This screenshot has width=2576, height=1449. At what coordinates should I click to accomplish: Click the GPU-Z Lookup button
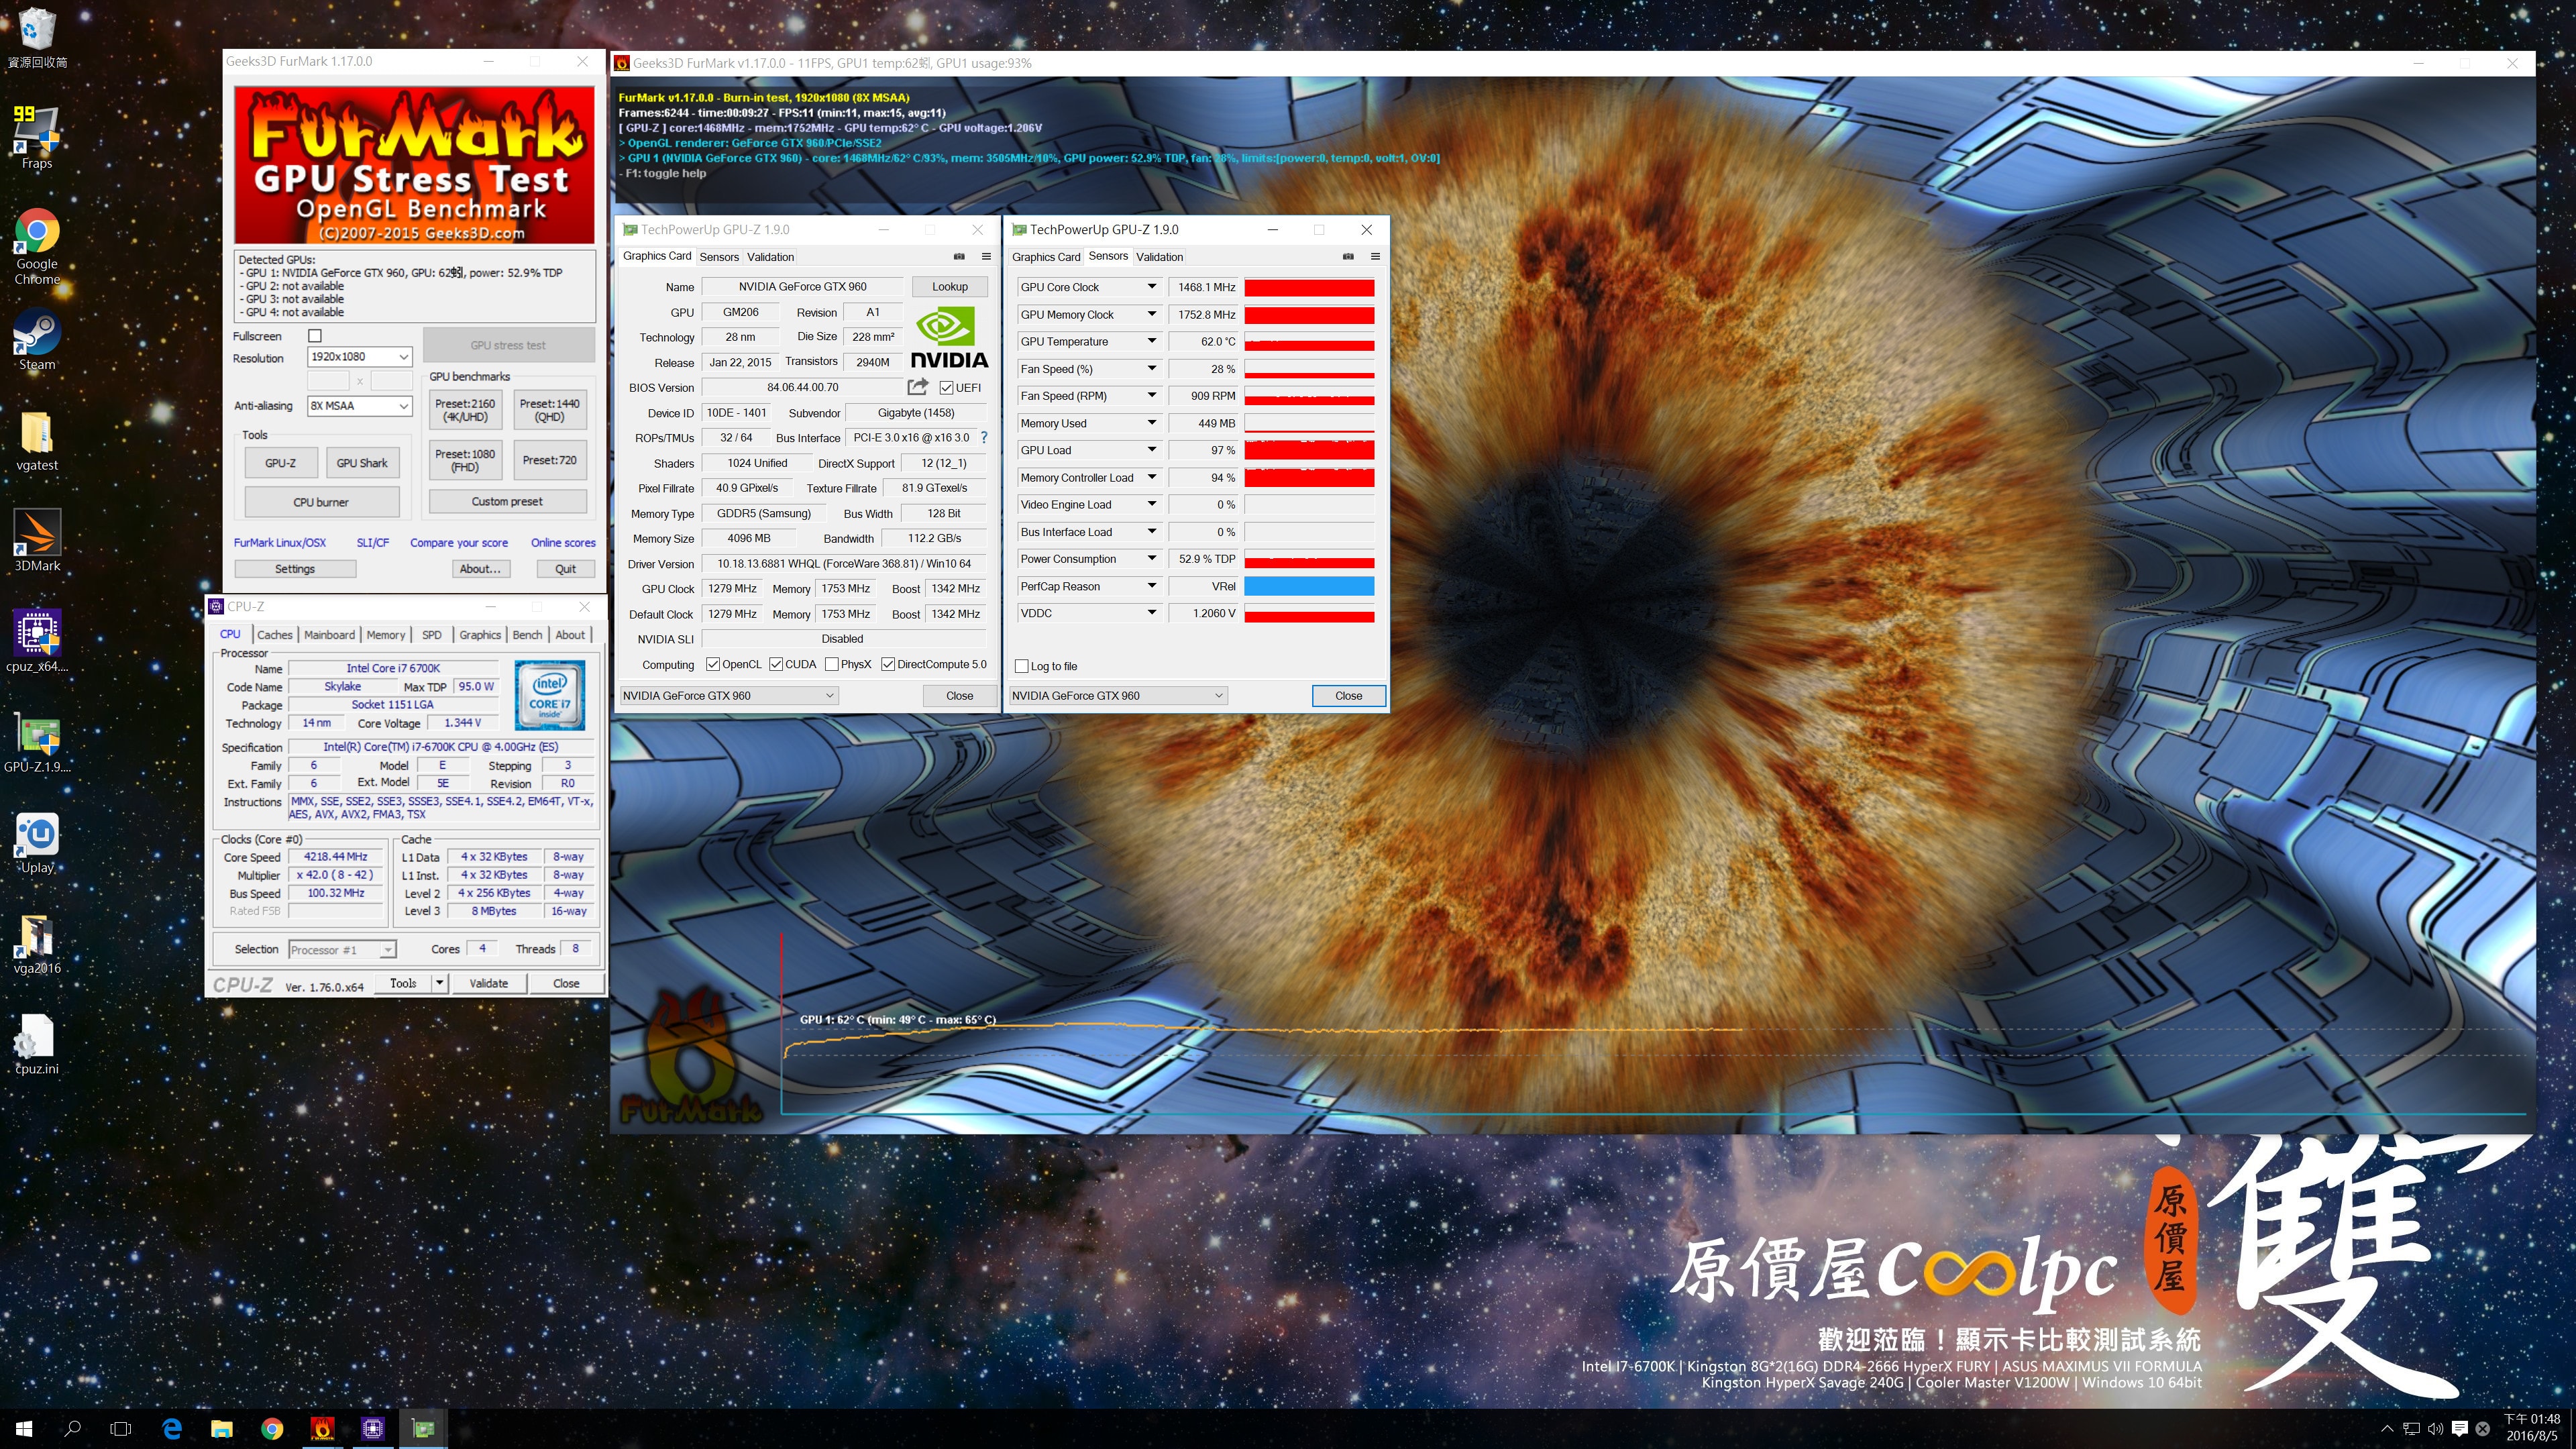click(950, 287)
